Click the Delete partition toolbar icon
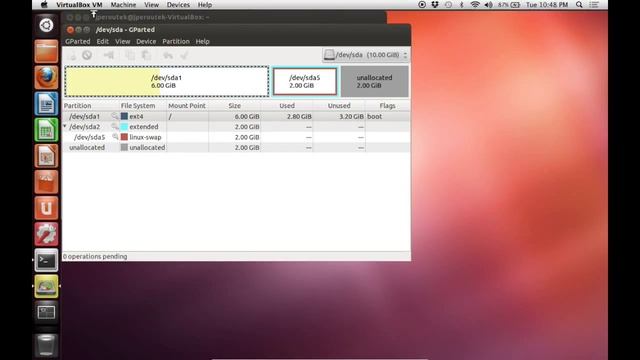 (87, 55)
